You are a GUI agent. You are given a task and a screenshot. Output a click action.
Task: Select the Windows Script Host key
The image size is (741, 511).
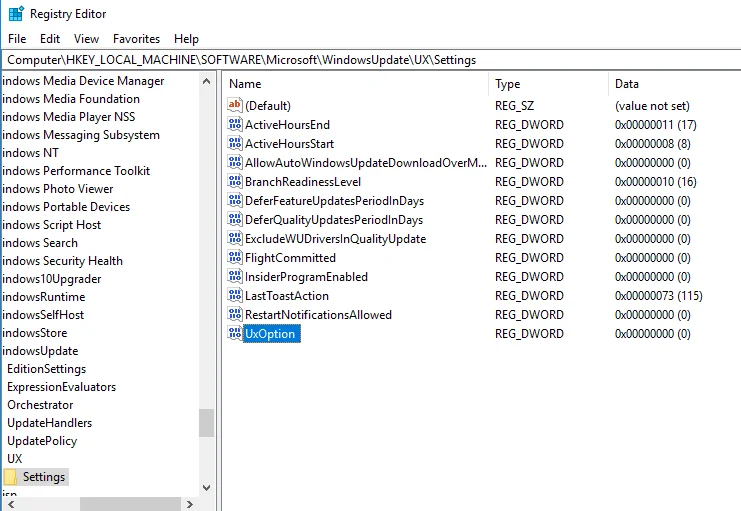tap(52, 225)
